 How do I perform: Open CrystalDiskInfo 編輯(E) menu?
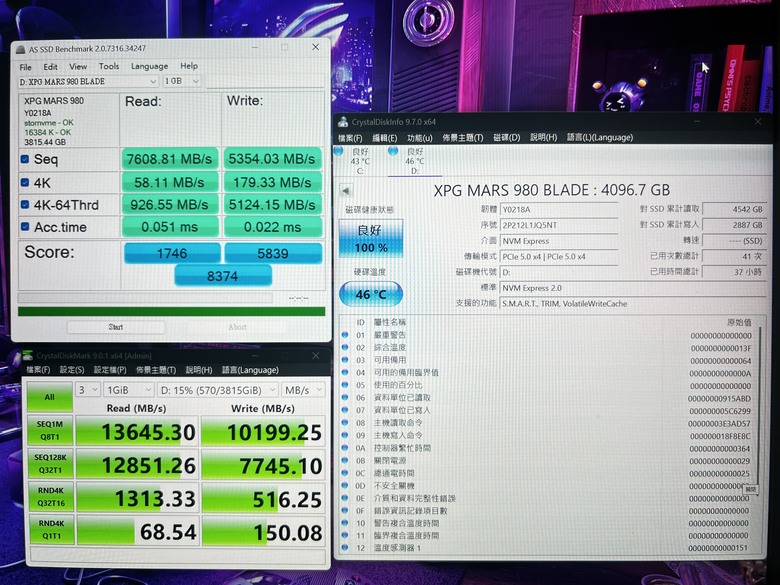[385, 138]
